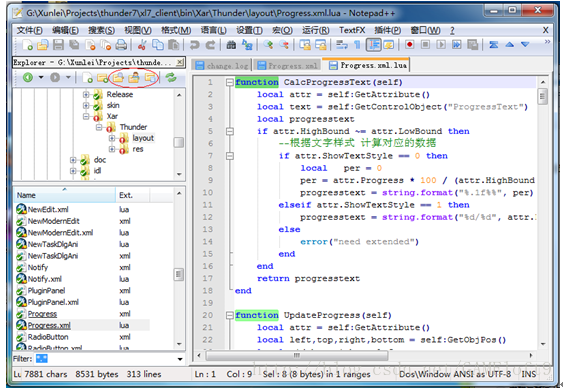
Task: Open the Filter combo box dropdown arrow
Action: pyautogui.click(x=180, y=359)
